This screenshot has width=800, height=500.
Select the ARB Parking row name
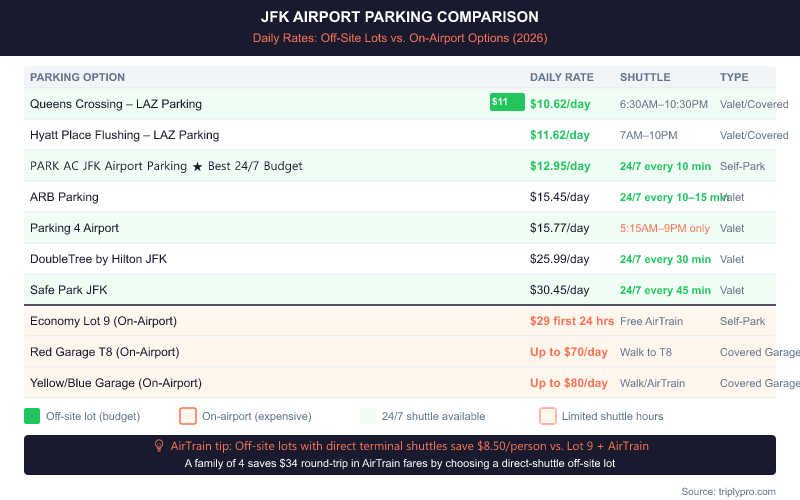[64, 197]
